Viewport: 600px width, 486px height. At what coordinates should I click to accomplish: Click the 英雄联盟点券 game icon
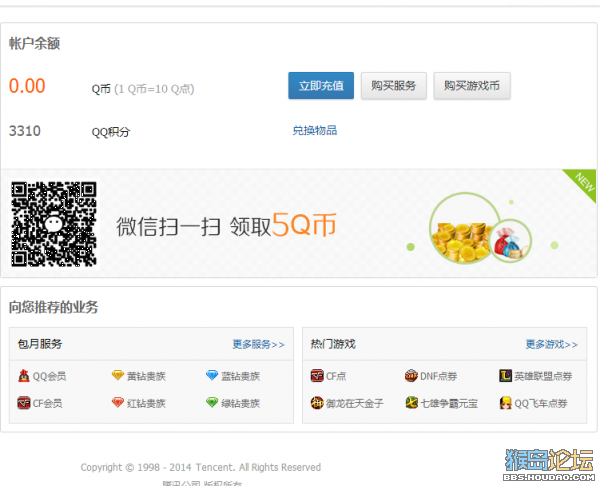[505, 376]
